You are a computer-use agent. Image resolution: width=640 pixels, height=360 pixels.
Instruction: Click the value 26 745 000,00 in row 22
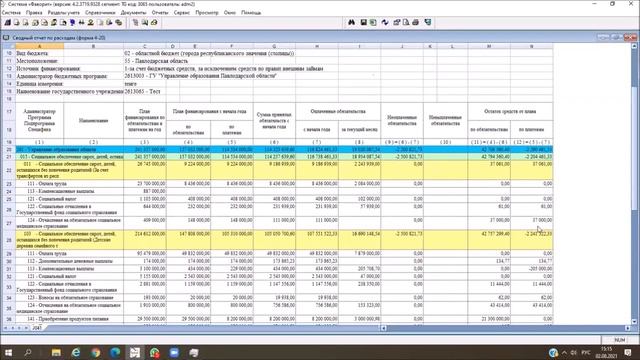pyautogui.click(x=151, y=164)
